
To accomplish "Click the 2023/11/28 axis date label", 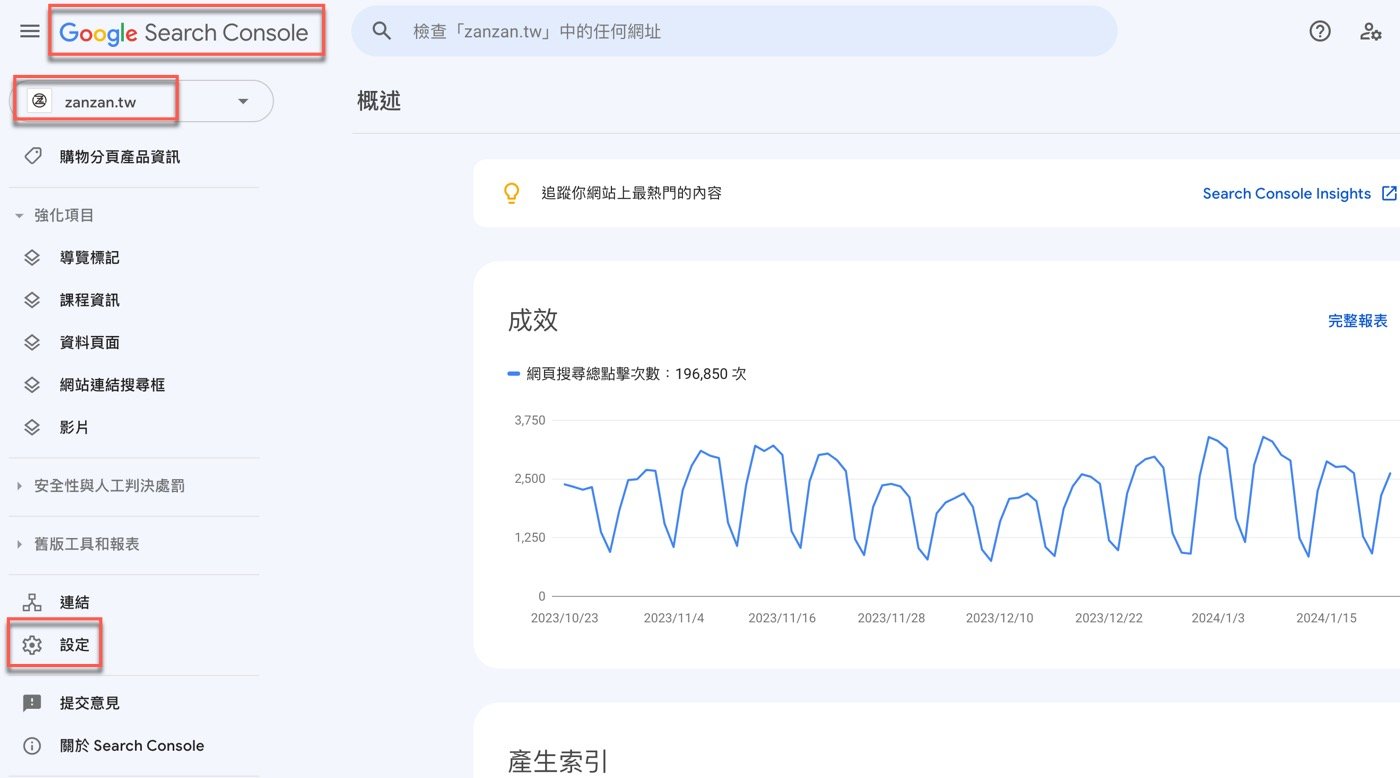I will point(891,618).
